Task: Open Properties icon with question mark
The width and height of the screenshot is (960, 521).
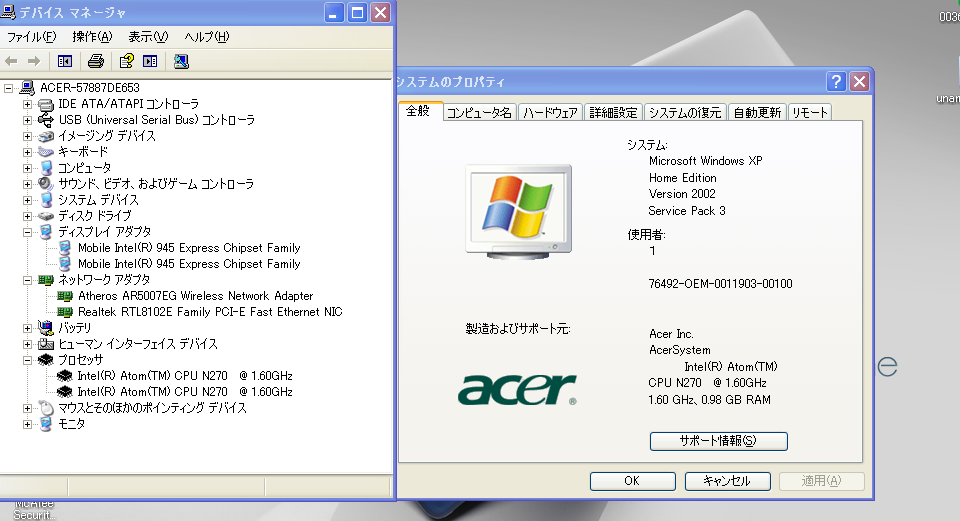Action: [127, 61]
